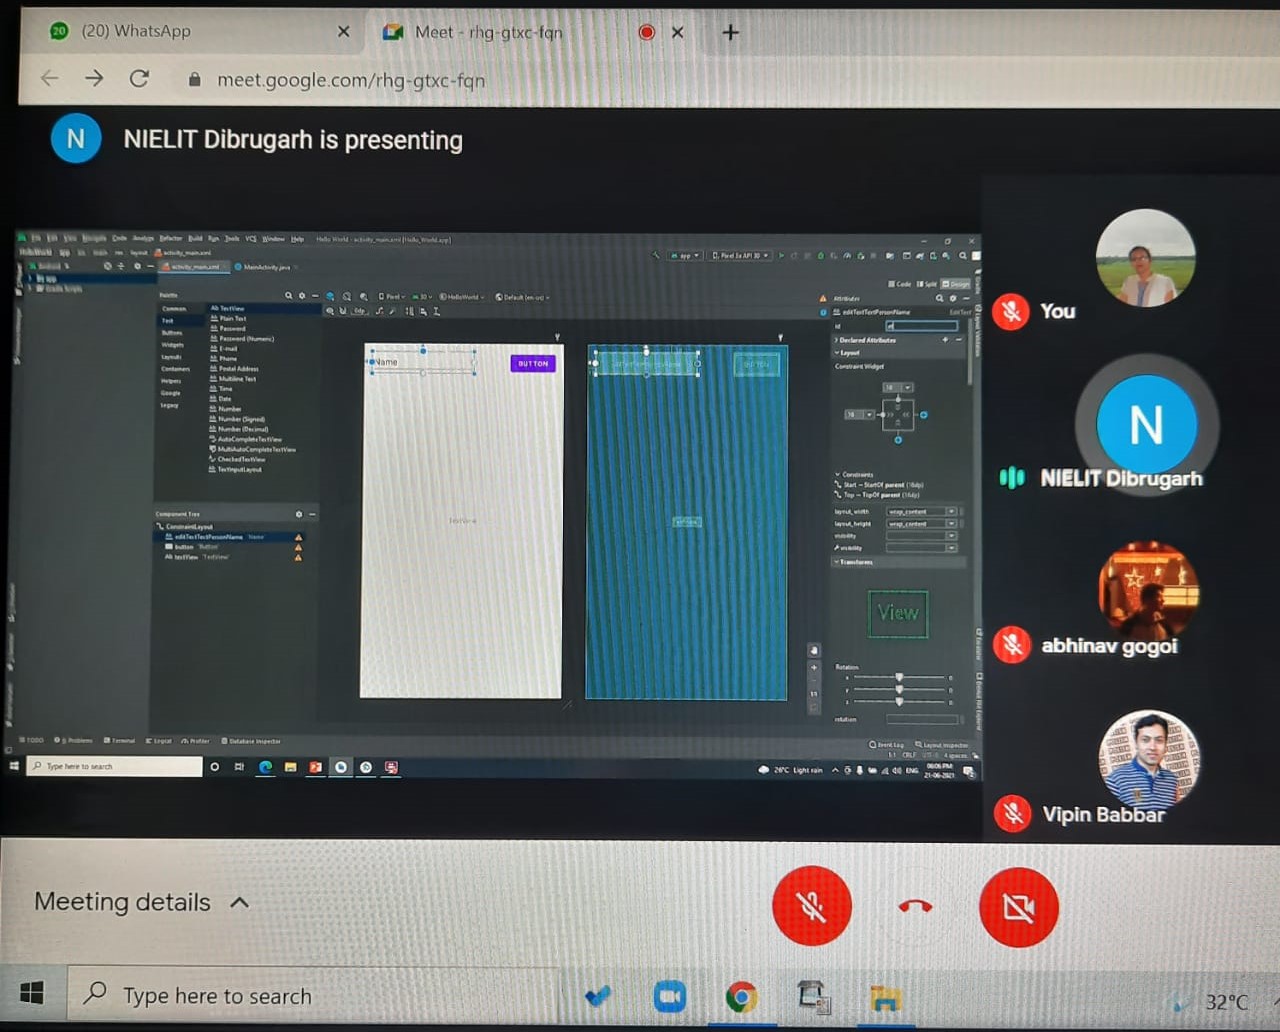Open File Explorer from the taskbar

tap(886, 997)
